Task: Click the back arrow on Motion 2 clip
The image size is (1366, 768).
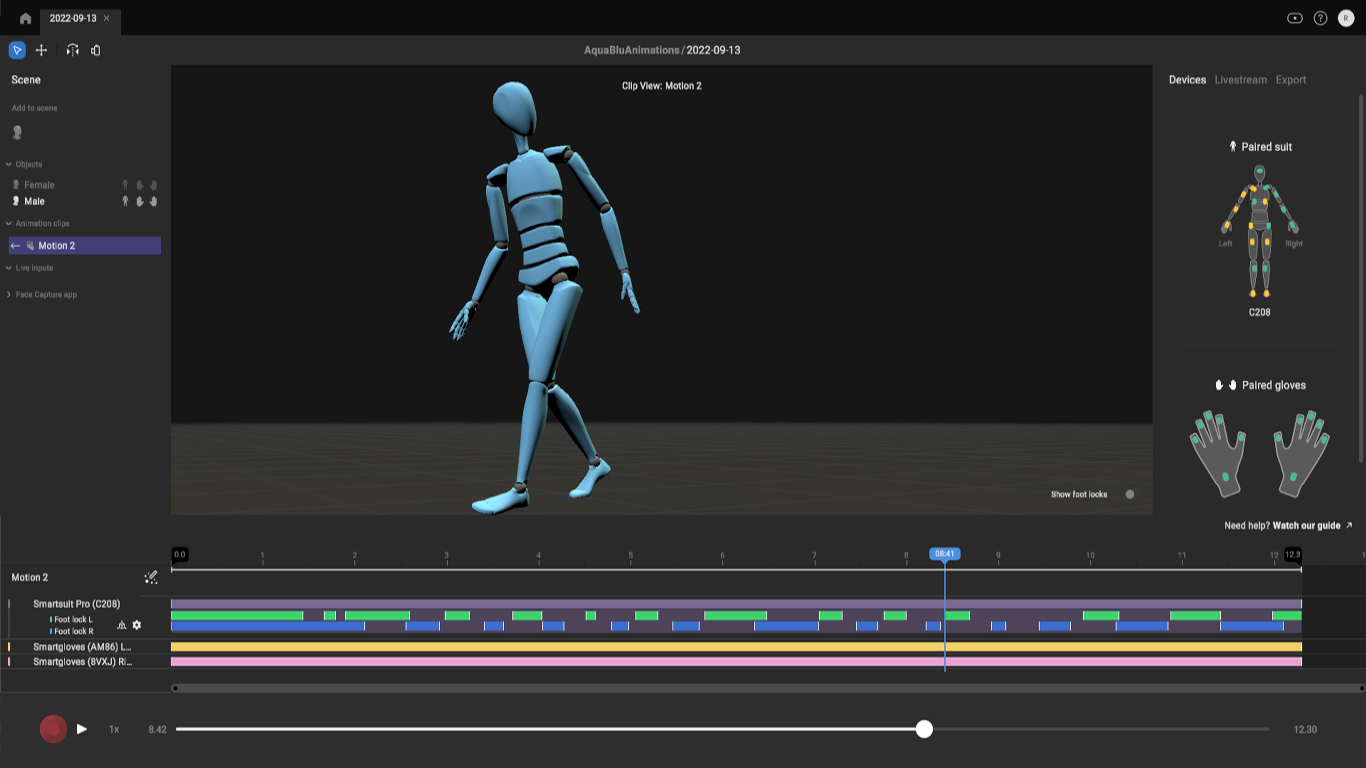Action: (15, 245)
